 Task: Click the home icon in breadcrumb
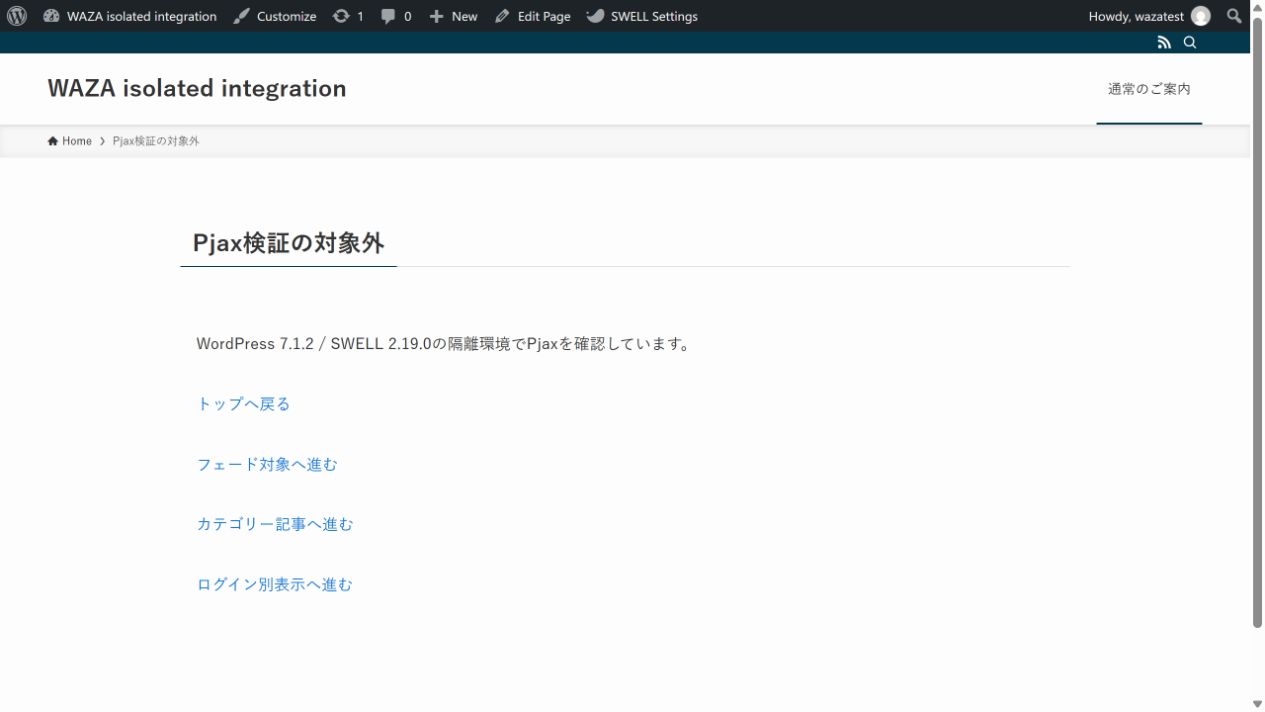click(53, 141)
